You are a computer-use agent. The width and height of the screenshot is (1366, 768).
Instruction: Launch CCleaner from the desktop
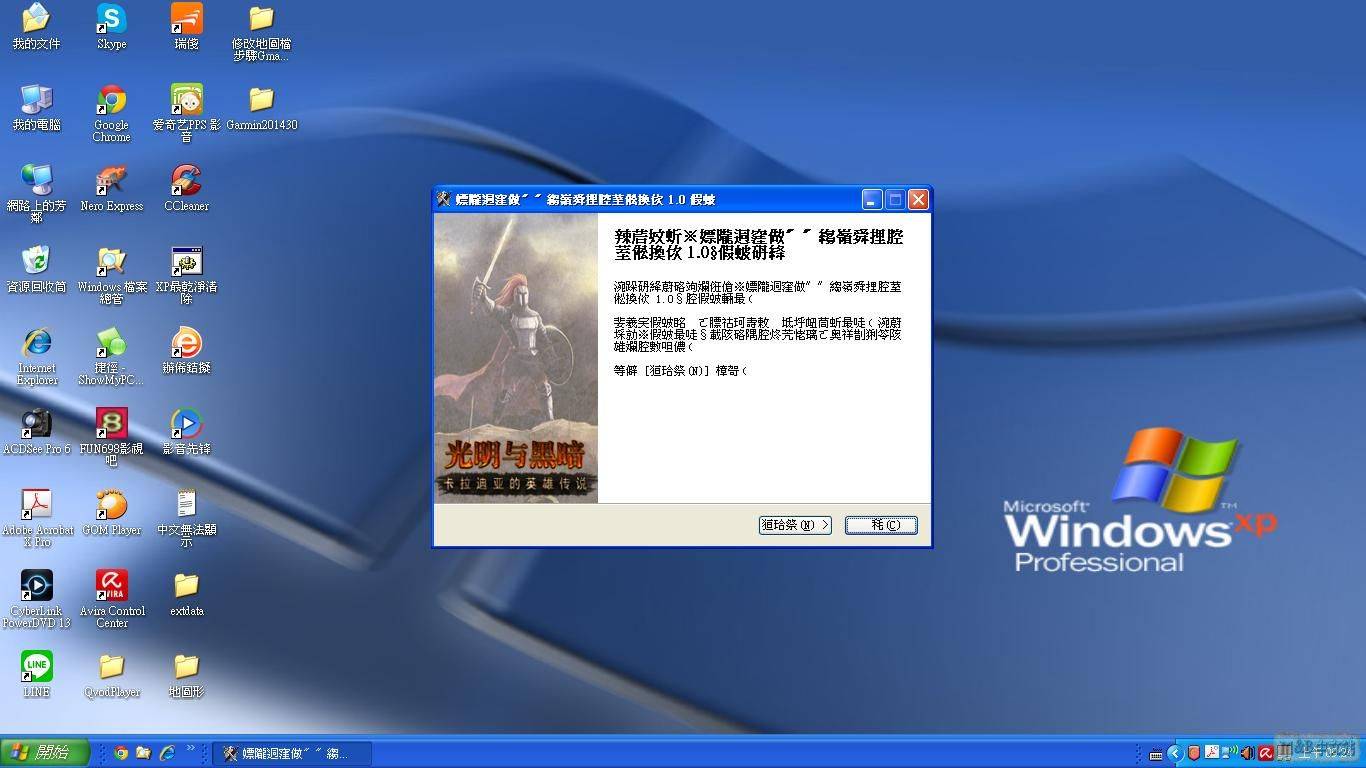tap(186, 188)
